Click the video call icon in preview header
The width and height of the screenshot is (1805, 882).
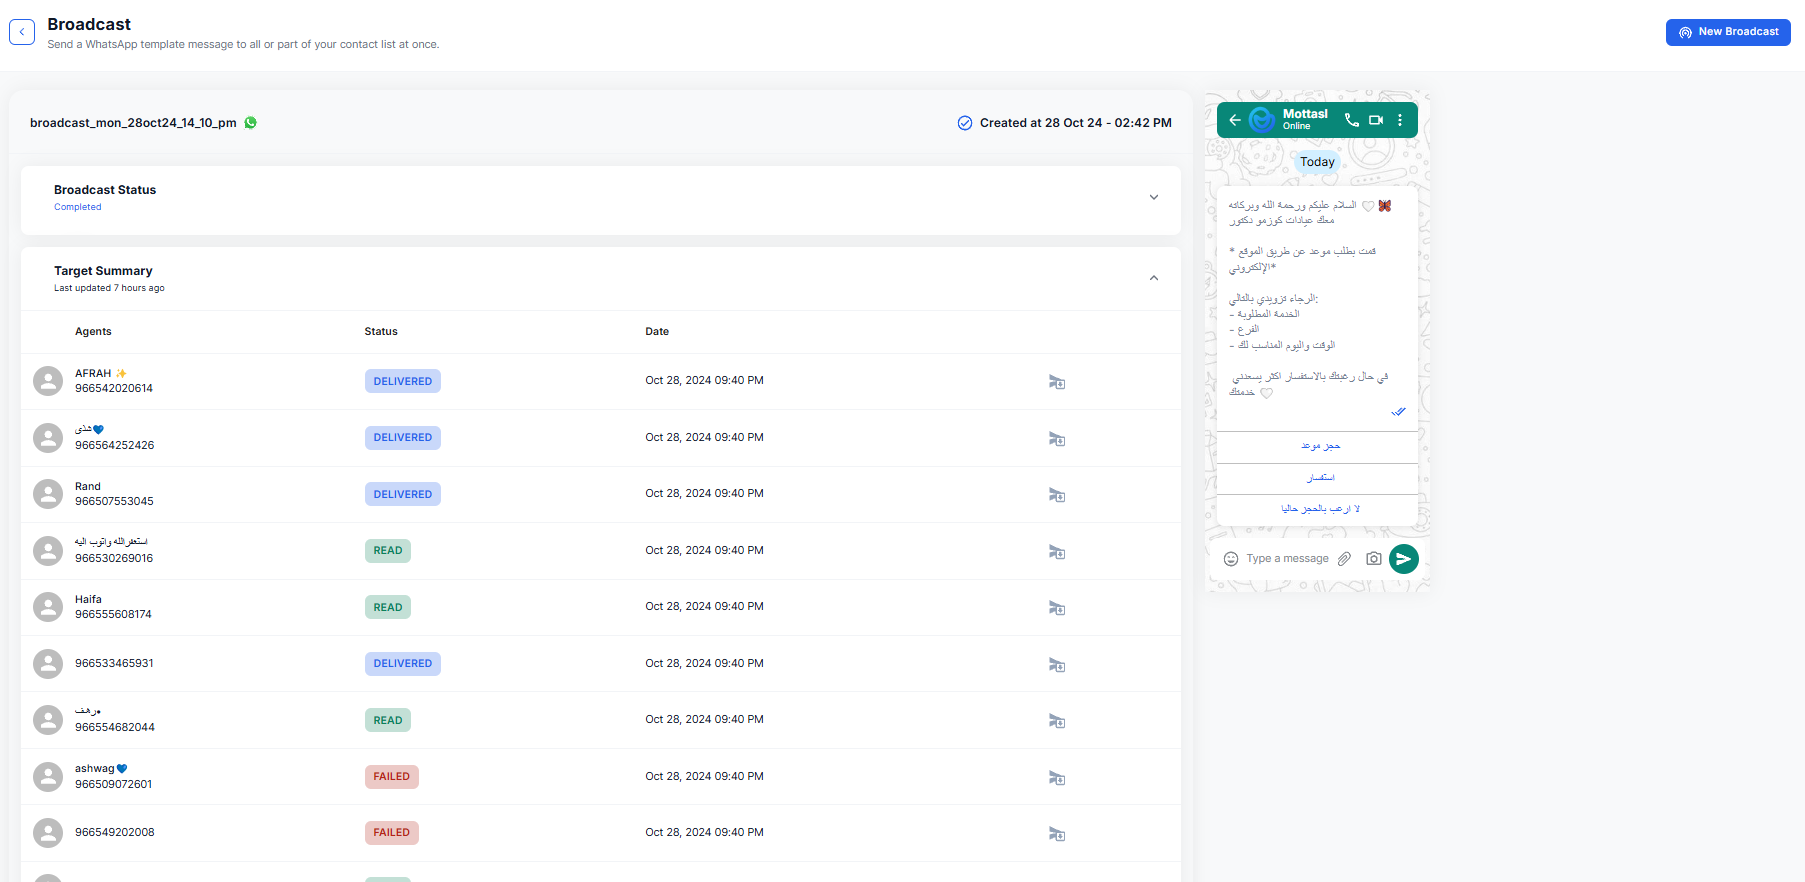(1376, 120)
